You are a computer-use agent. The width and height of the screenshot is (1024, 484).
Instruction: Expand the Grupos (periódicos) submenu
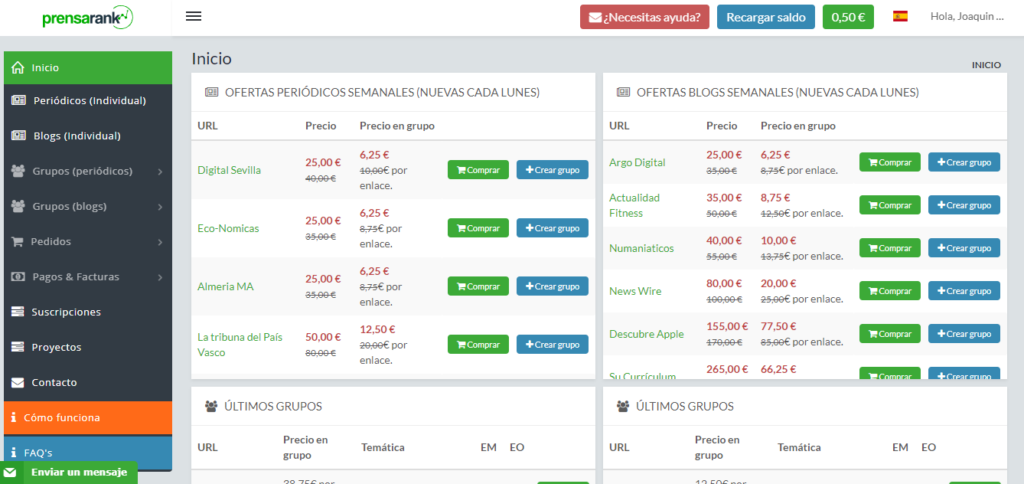(160, 172)
